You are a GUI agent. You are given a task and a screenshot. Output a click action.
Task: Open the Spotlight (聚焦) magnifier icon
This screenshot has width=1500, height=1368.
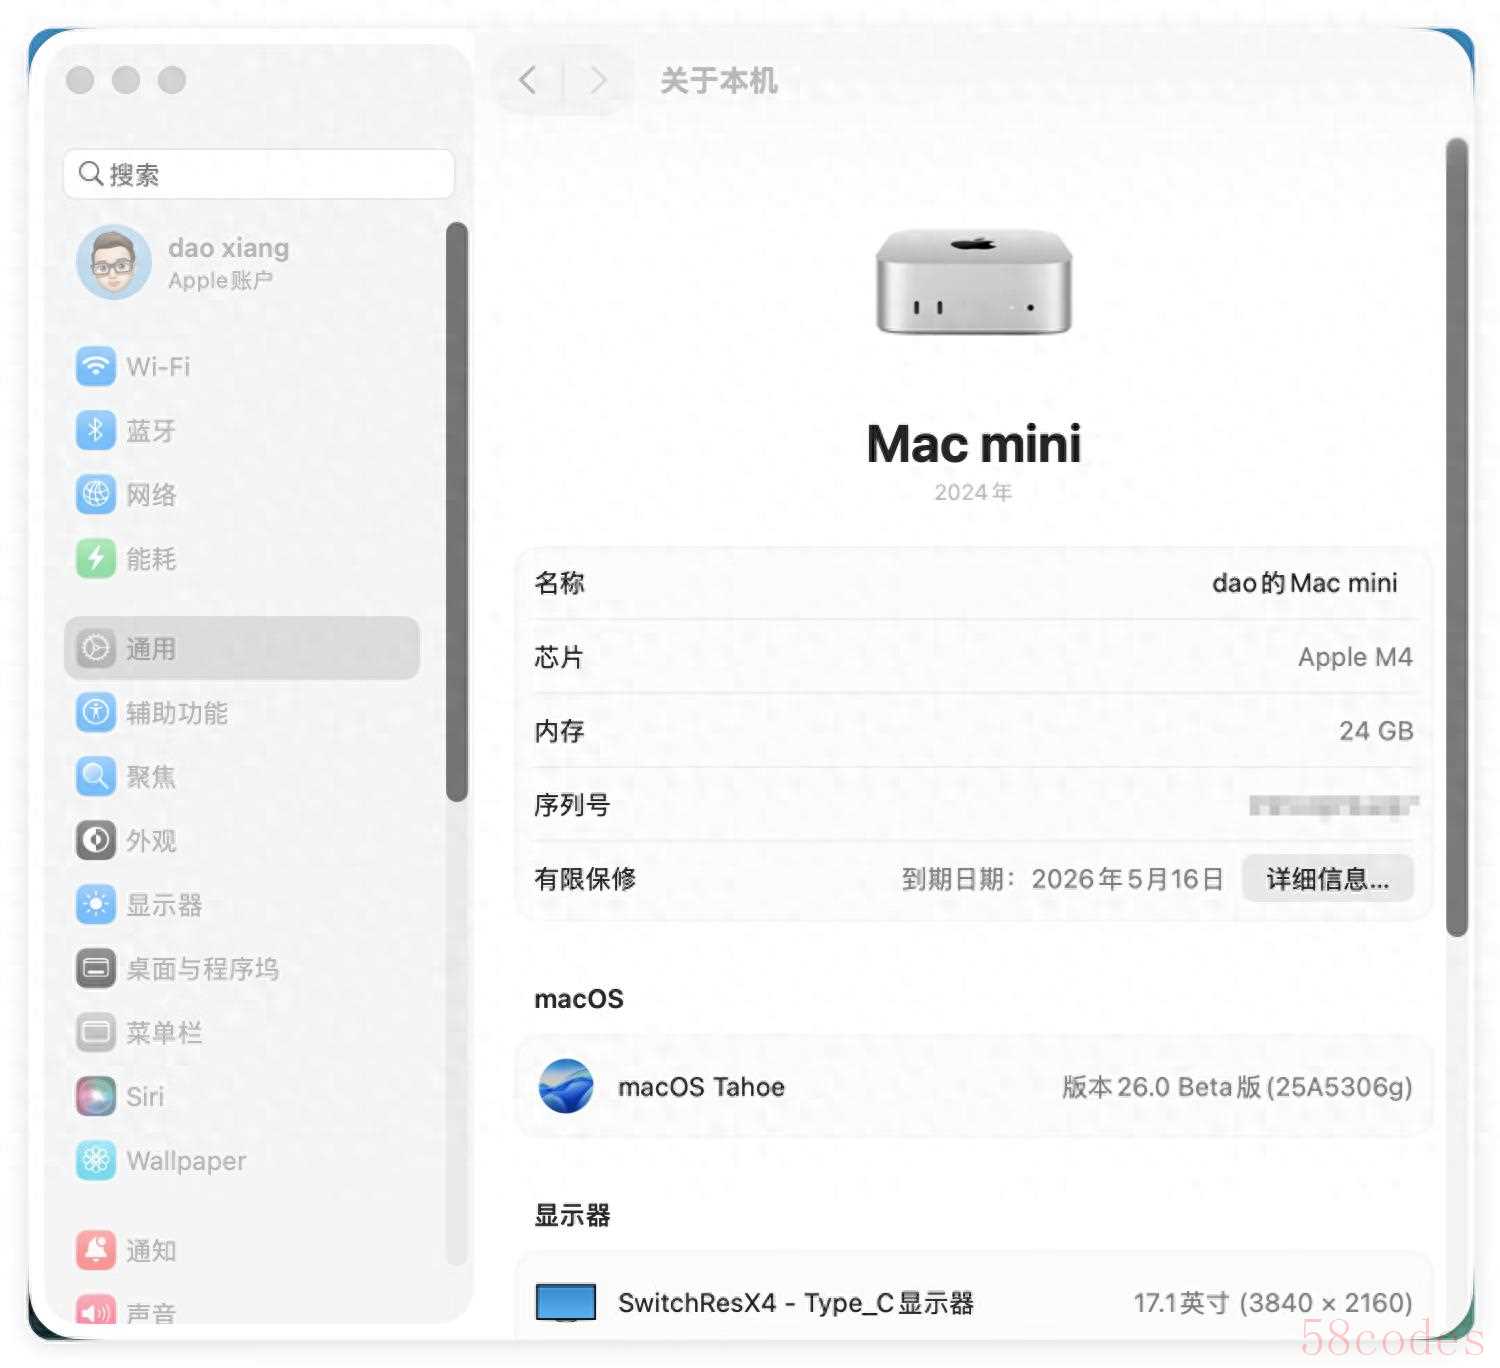click(96, 776)
